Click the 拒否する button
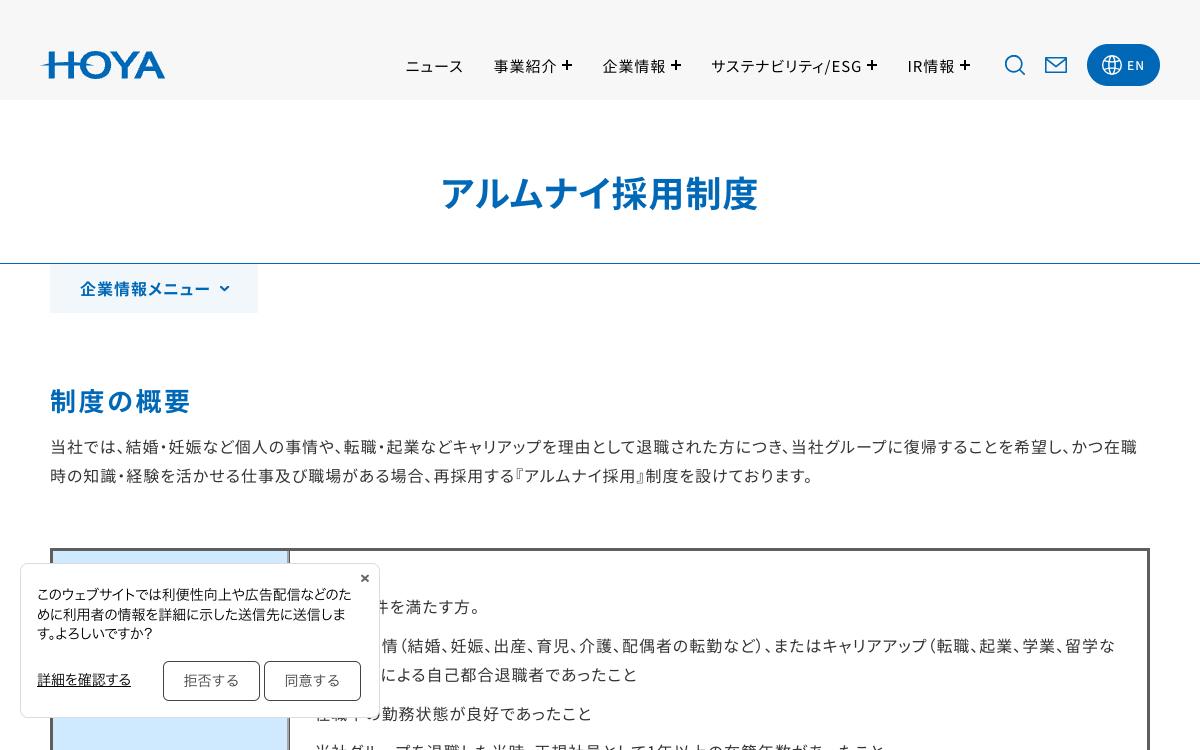 tap(211, 681)
